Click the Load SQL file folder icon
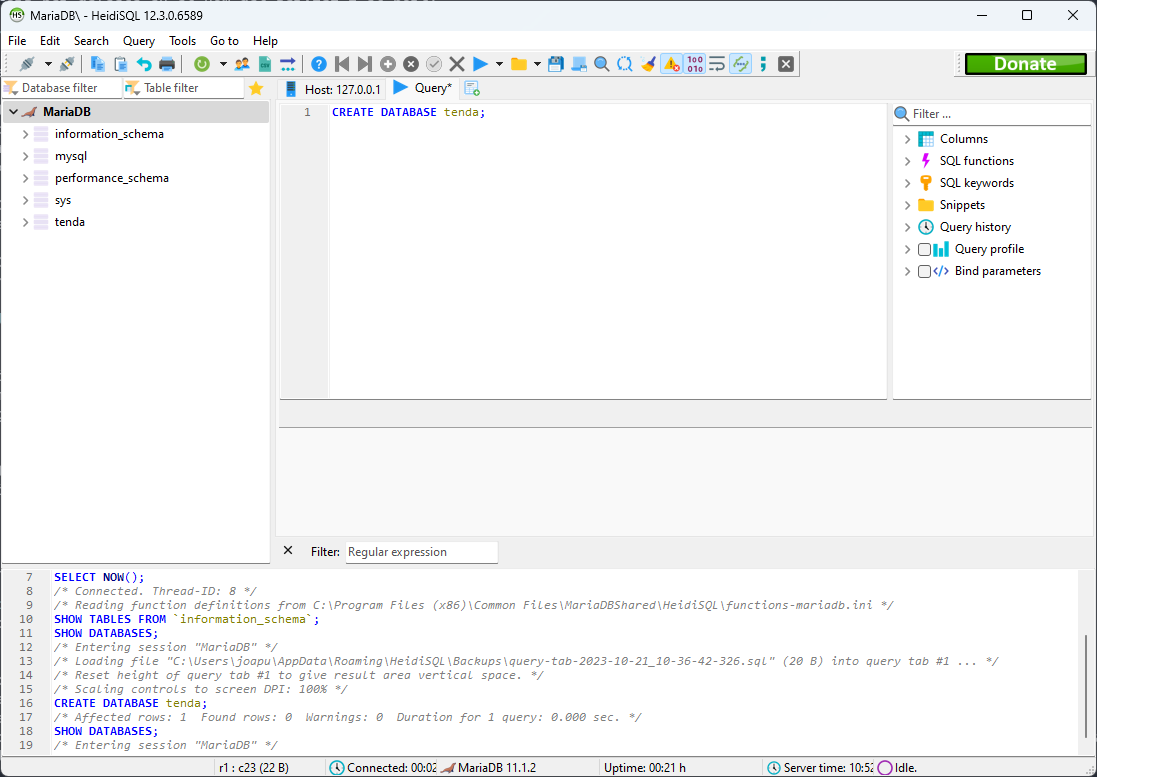This screenshot has height=777, width=1152. 519,64
